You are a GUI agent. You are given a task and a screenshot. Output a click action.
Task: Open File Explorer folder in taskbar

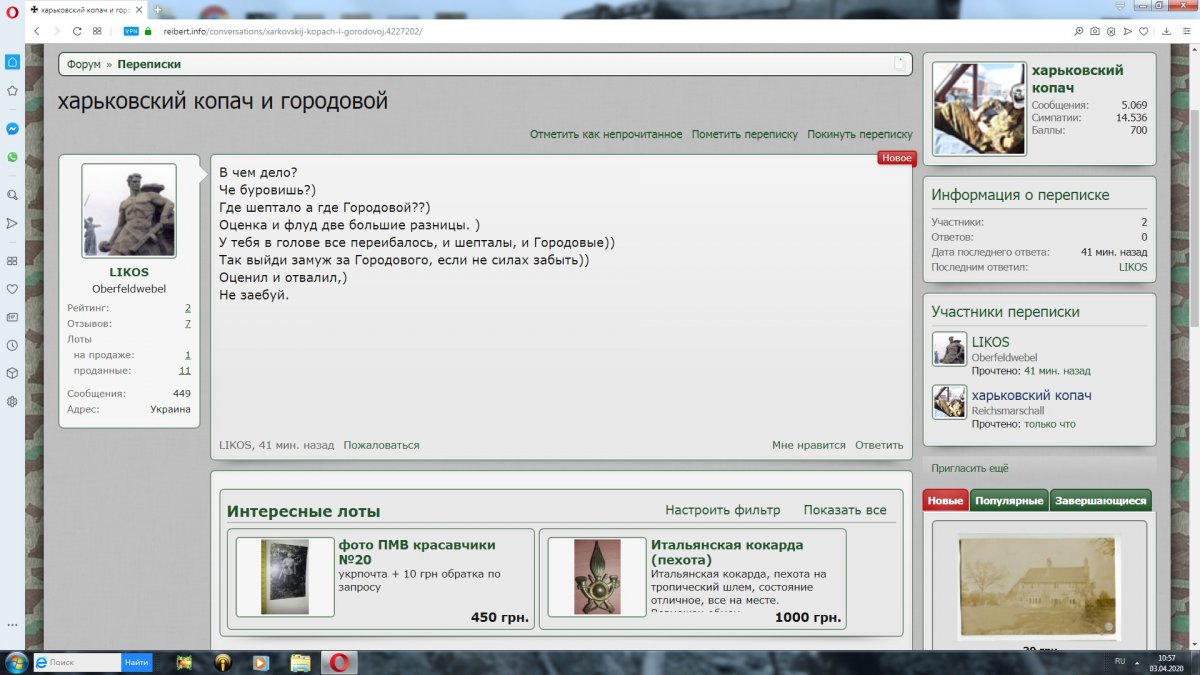[x=300, y=662]
